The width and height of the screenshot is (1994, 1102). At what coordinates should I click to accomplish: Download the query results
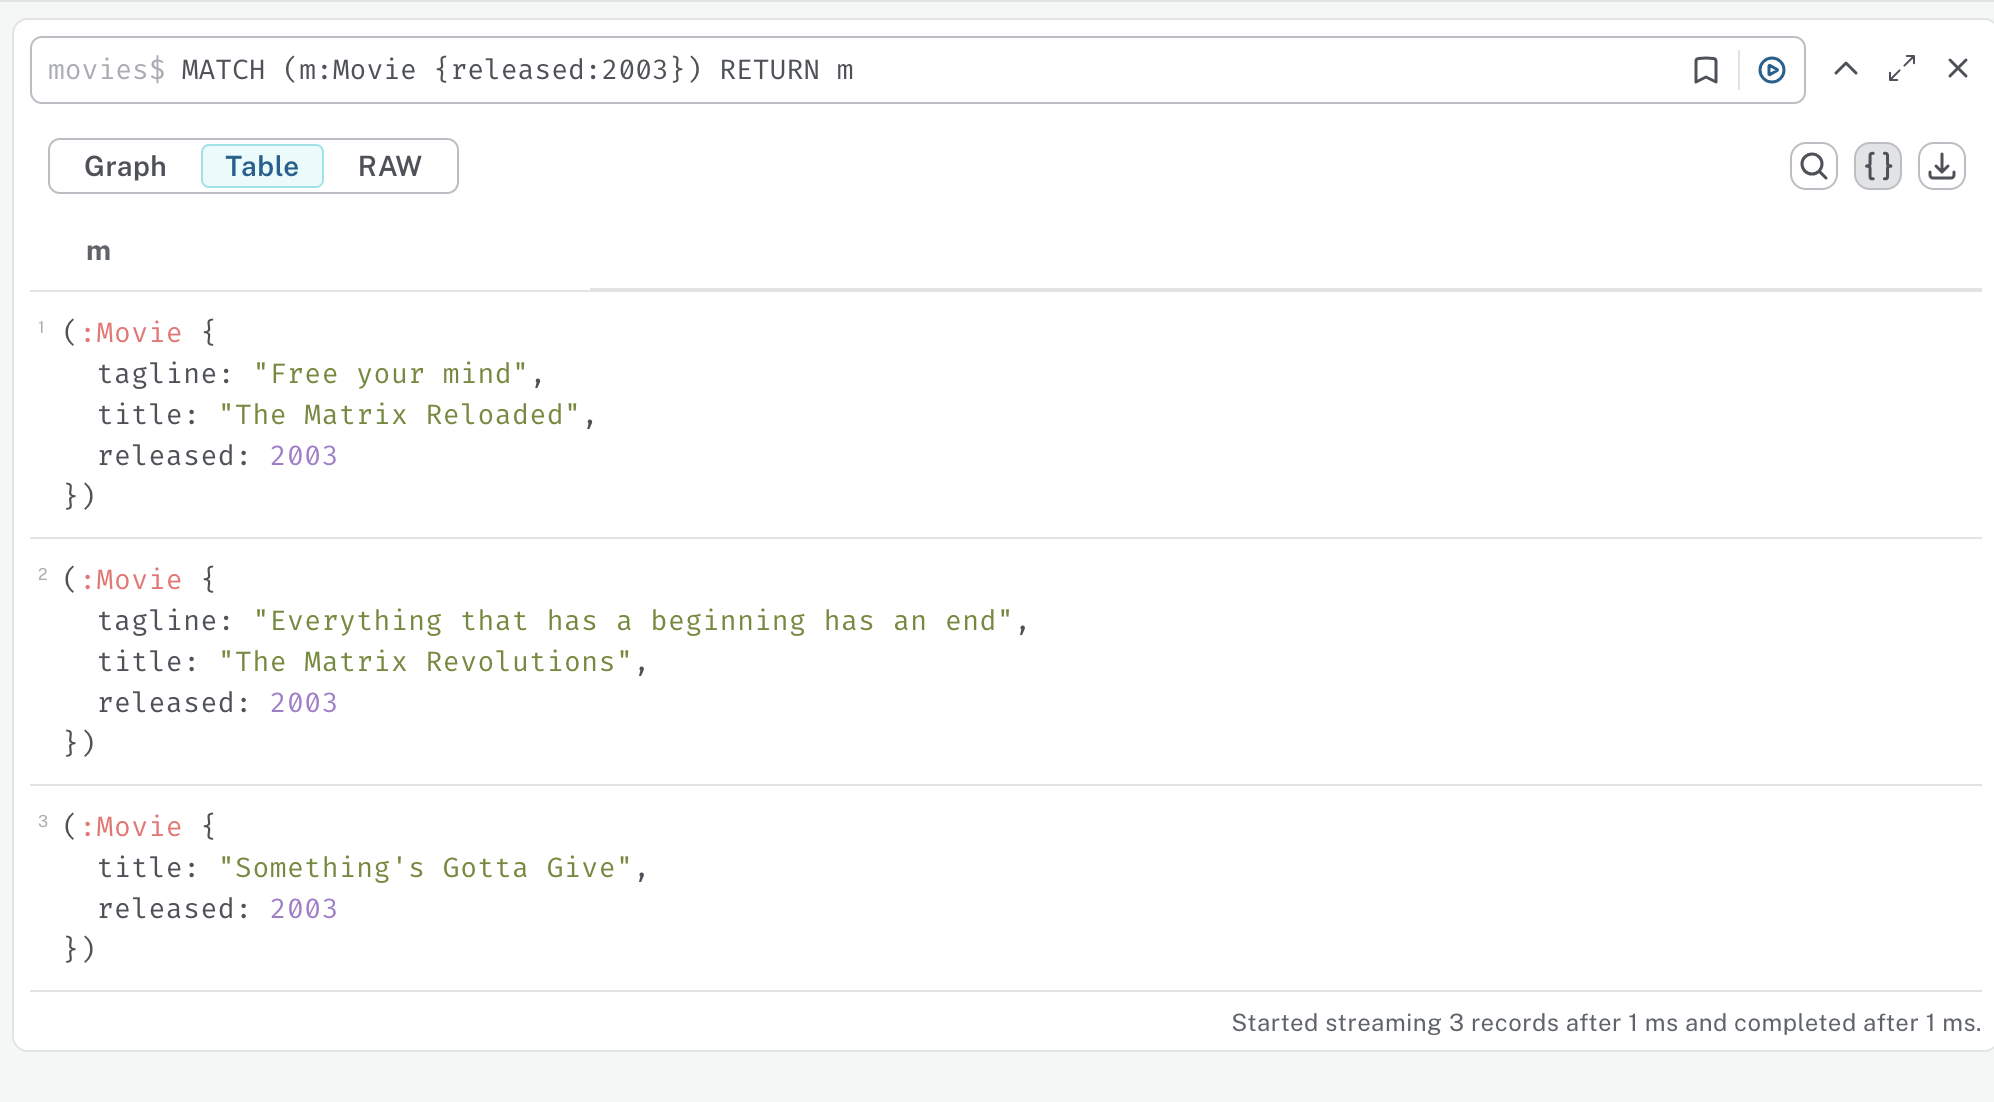click(x=1941, y=166)
